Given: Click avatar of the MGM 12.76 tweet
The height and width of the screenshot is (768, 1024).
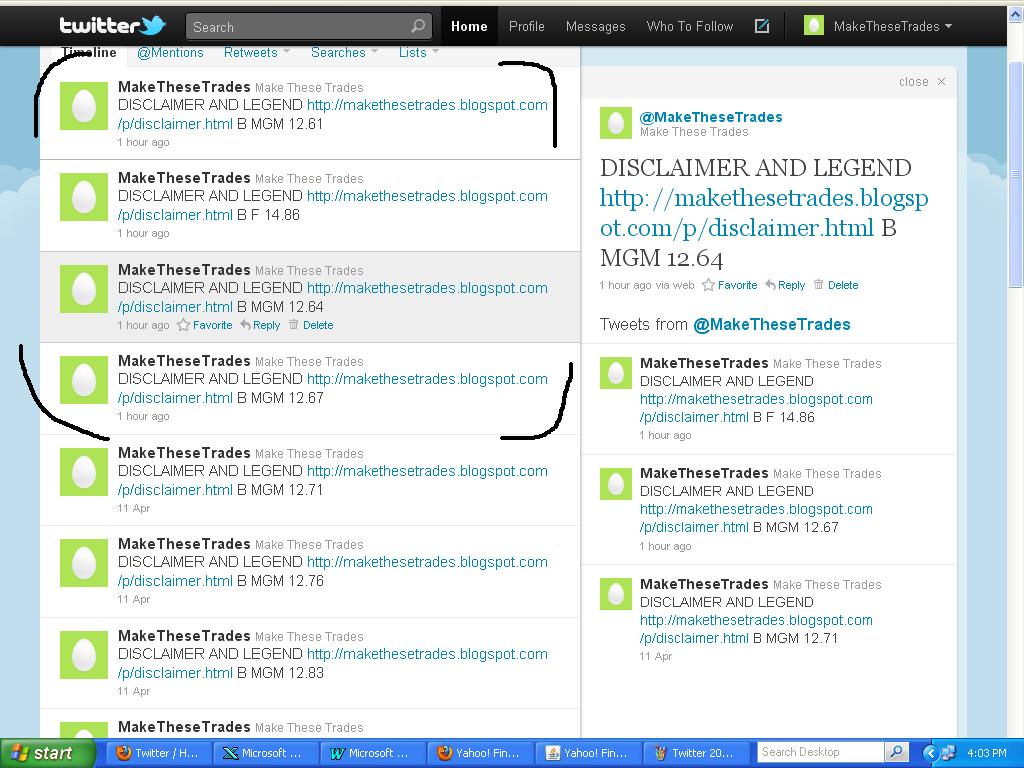Looking at the screenshot, I should (84, 563).
